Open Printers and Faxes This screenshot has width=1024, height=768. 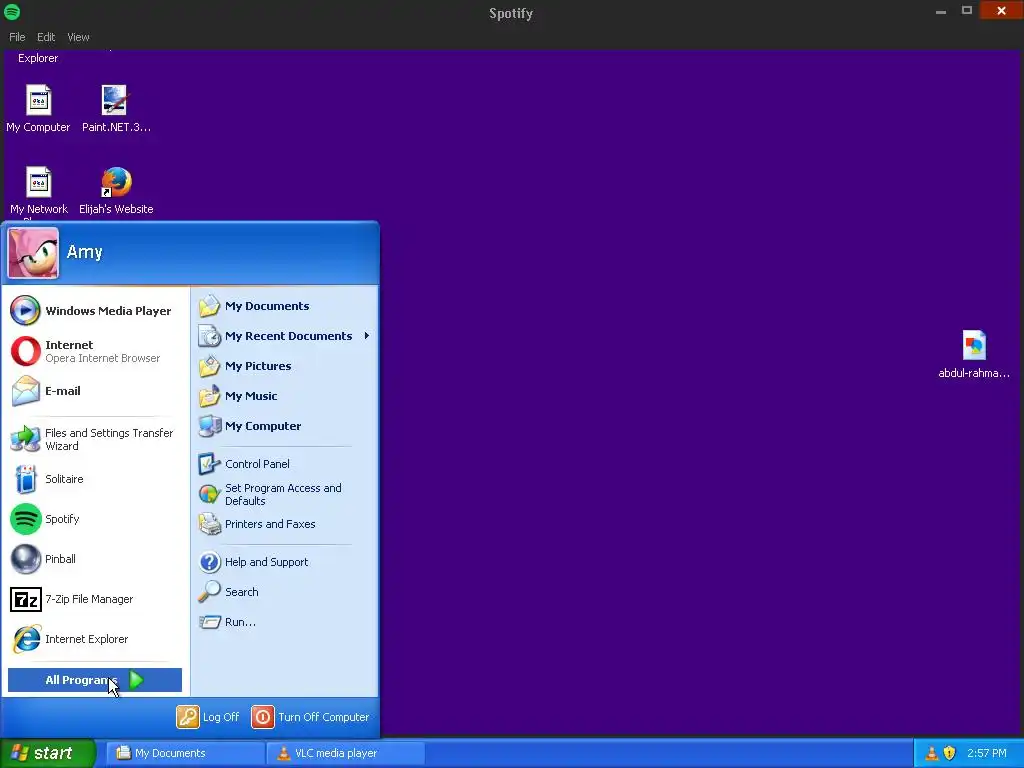(x=285, y=524)
